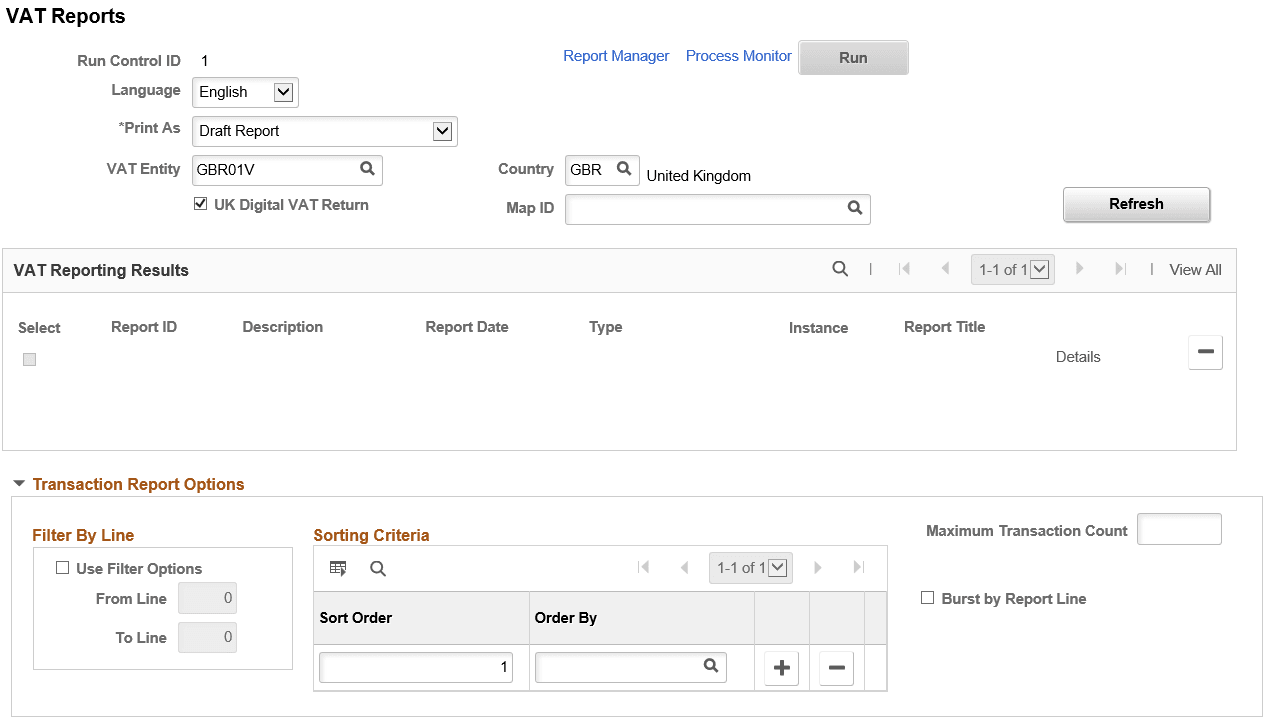Click the find icon in VAT Reporting Results
Image resolution: width=1269 pixels, height=725 pixels.
tap(840, 269)
